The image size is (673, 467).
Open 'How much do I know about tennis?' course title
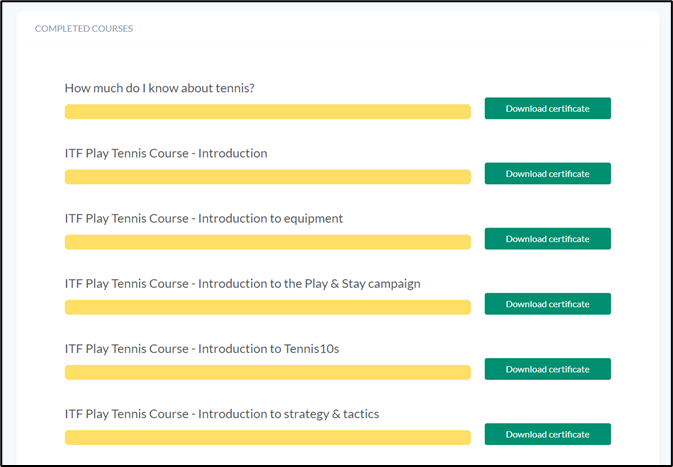pyautogui.click(x=160, y=88)
